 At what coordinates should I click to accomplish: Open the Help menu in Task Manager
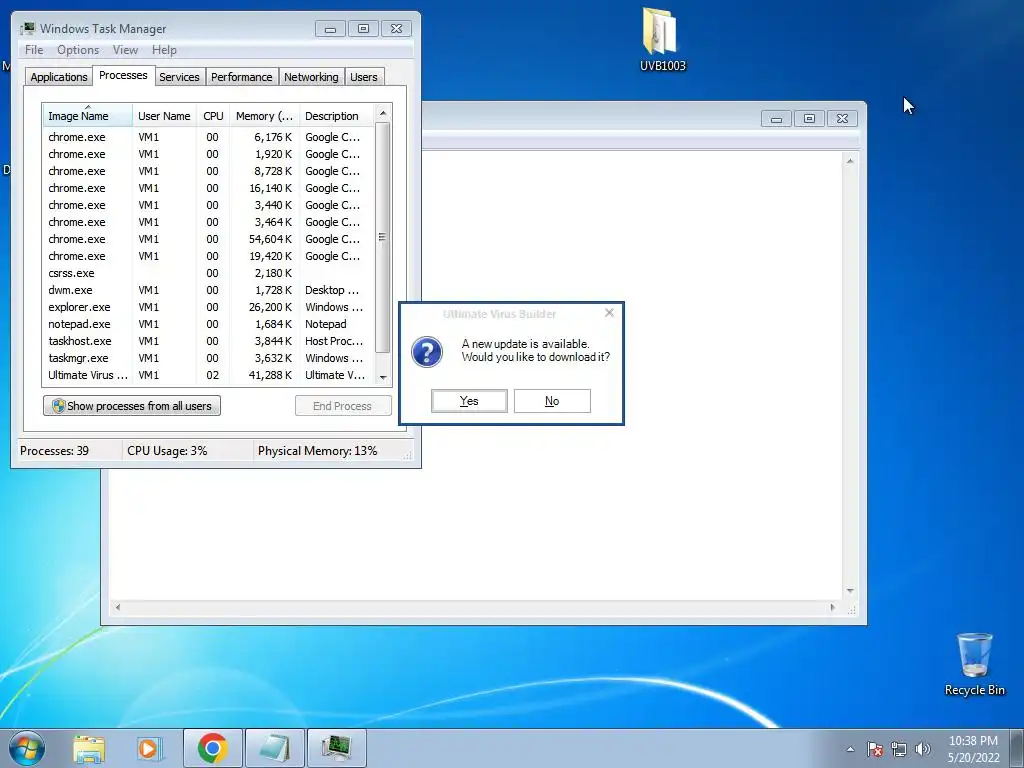[164, 50]
